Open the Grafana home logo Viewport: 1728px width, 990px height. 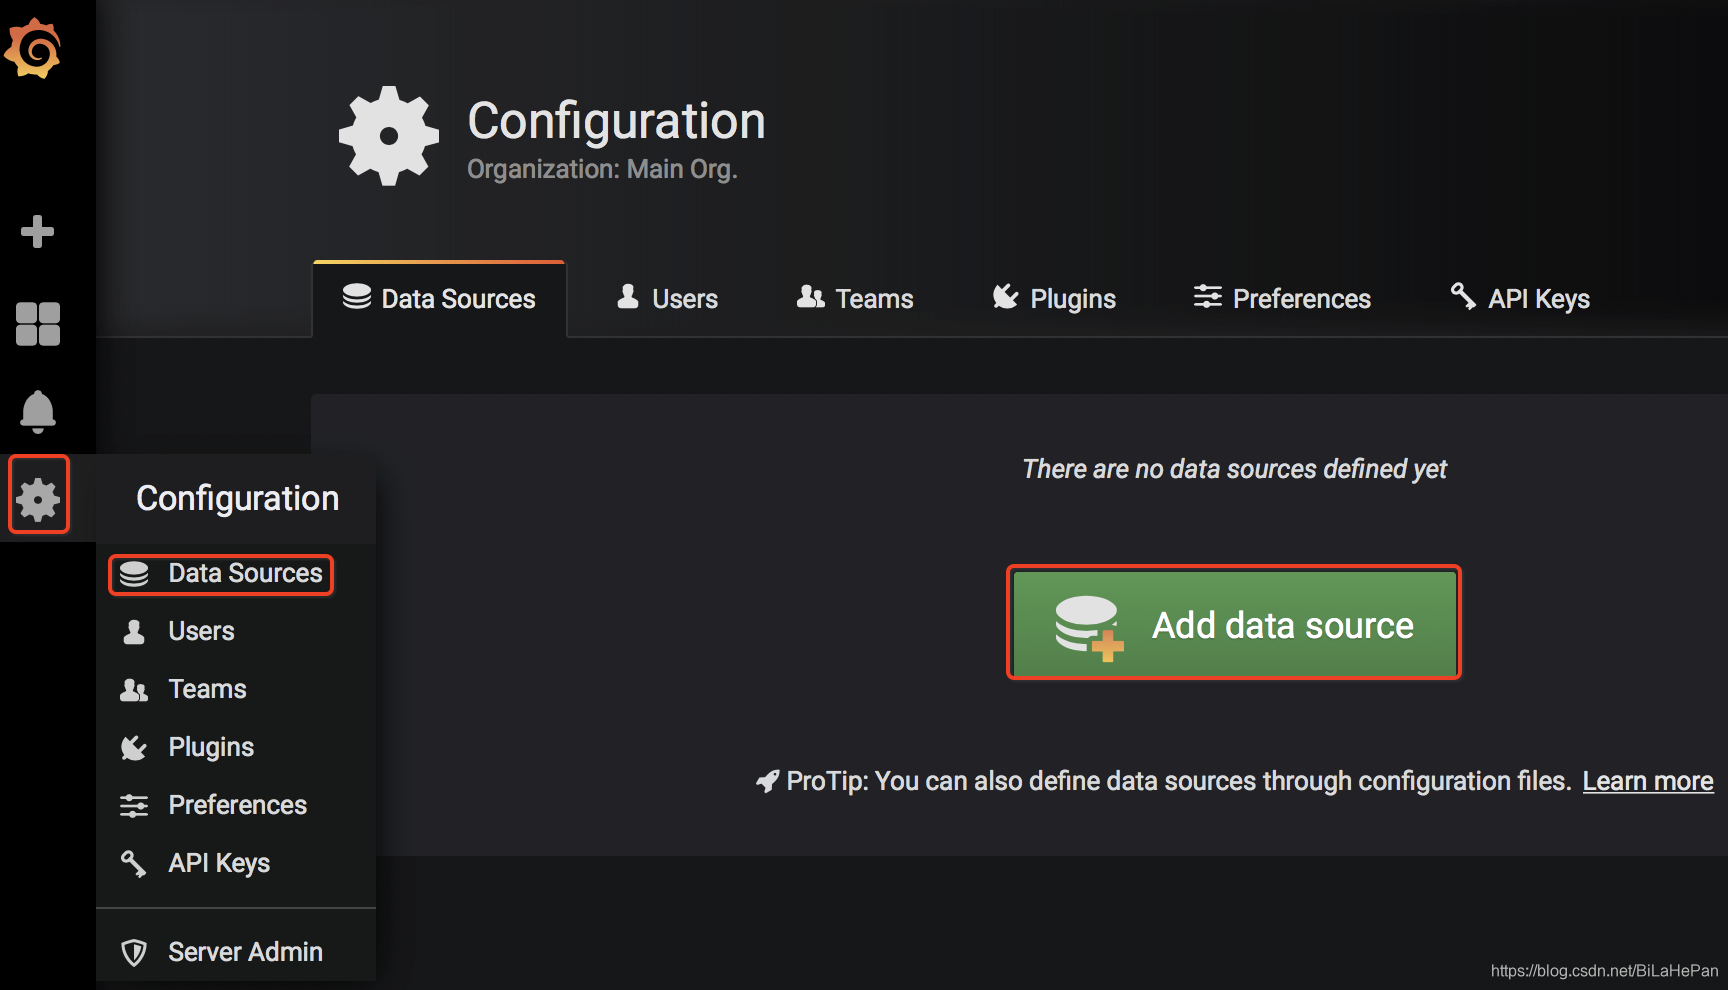[33, 47]
